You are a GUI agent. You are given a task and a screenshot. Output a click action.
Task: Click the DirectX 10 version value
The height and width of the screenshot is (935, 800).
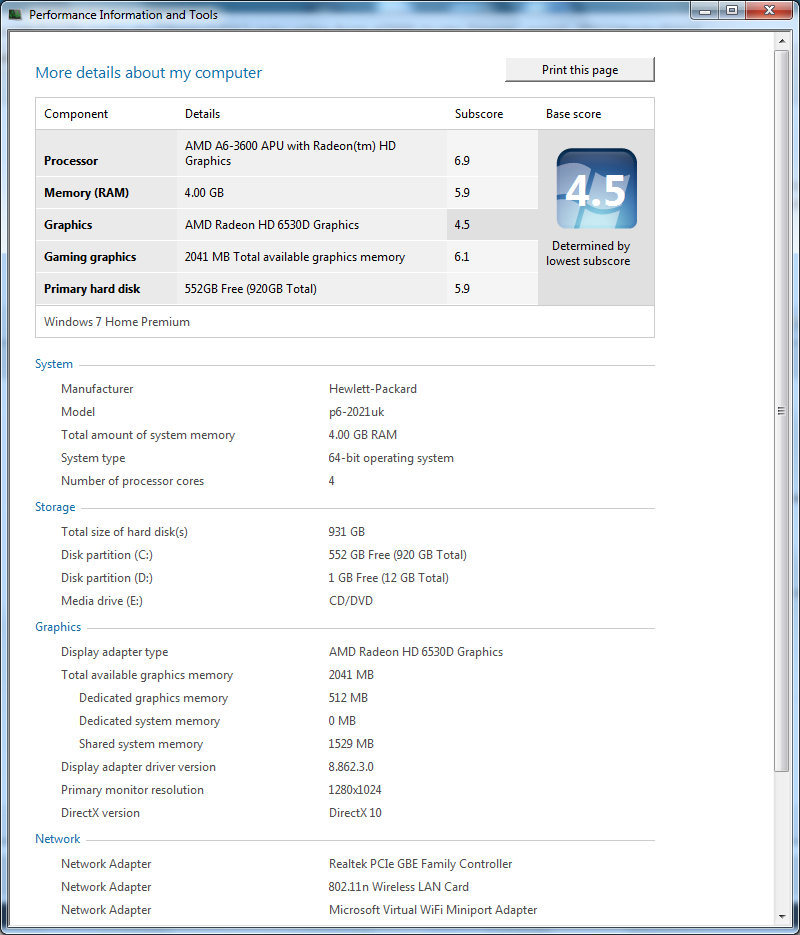click(x=355, y=813)
